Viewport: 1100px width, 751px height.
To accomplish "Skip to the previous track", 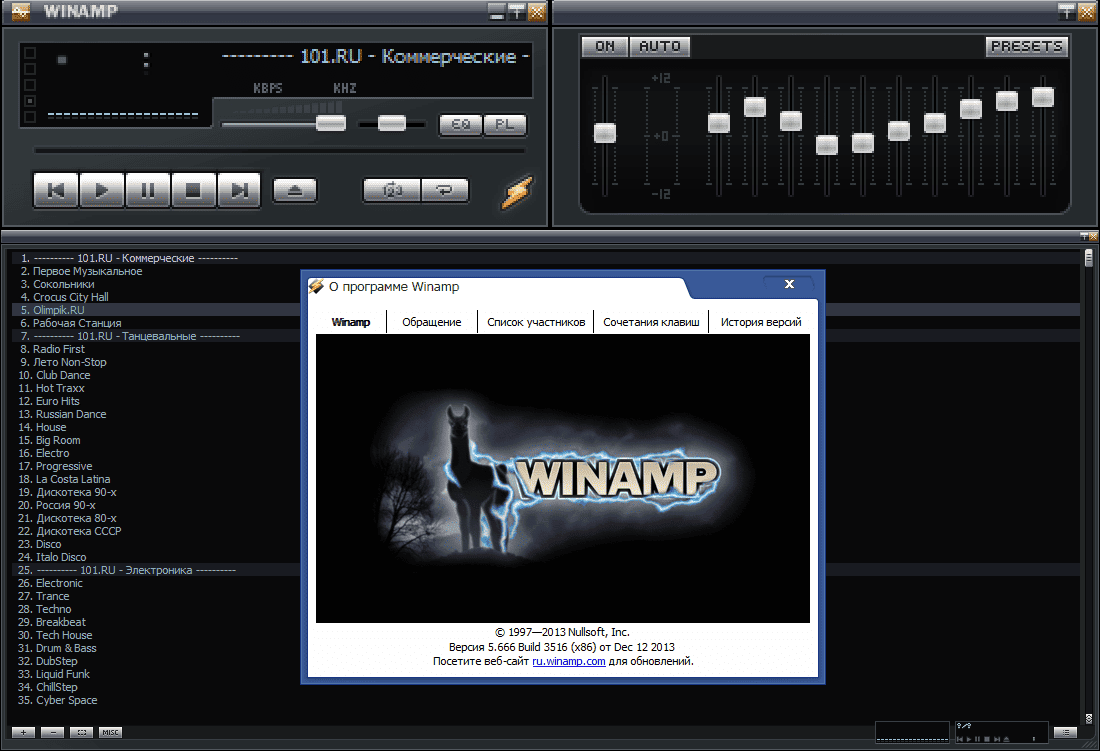I will pyautogui.click(x=56, y=190).
